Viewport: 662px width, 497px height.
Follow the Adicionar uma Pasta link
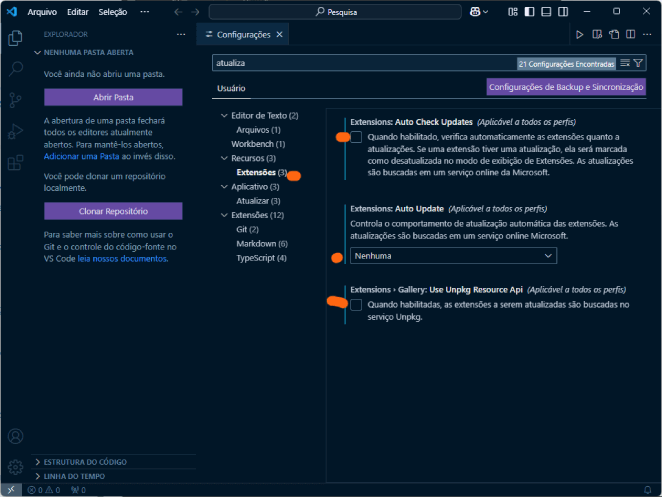[81, 156]
